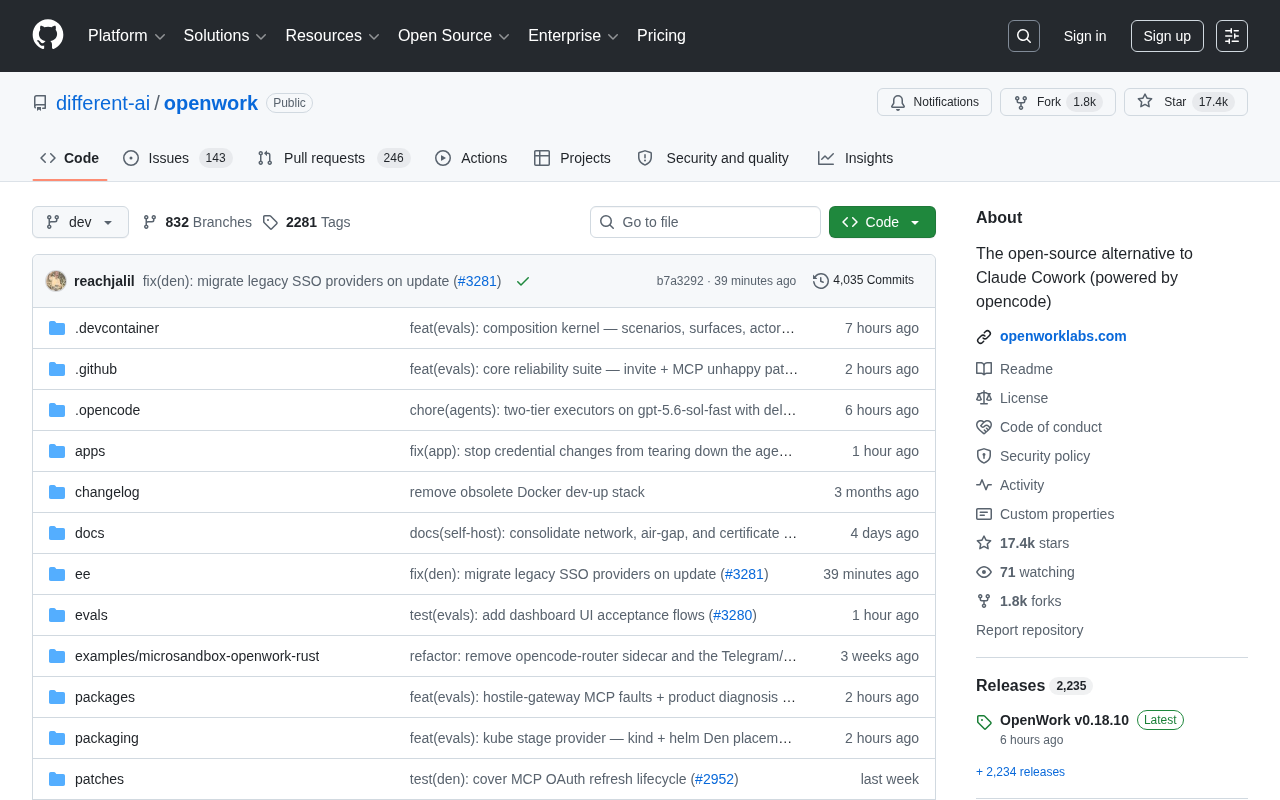
Task: Click the pulse icon next to Activity
Action: [984, 485]
